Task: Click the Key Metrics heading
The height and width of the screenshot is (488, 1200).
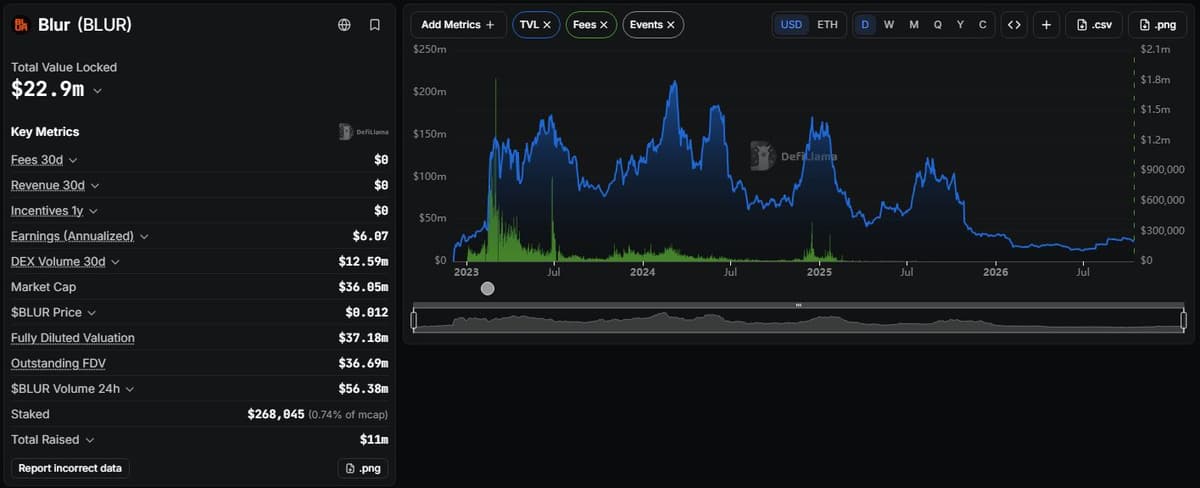Action: 45,132
